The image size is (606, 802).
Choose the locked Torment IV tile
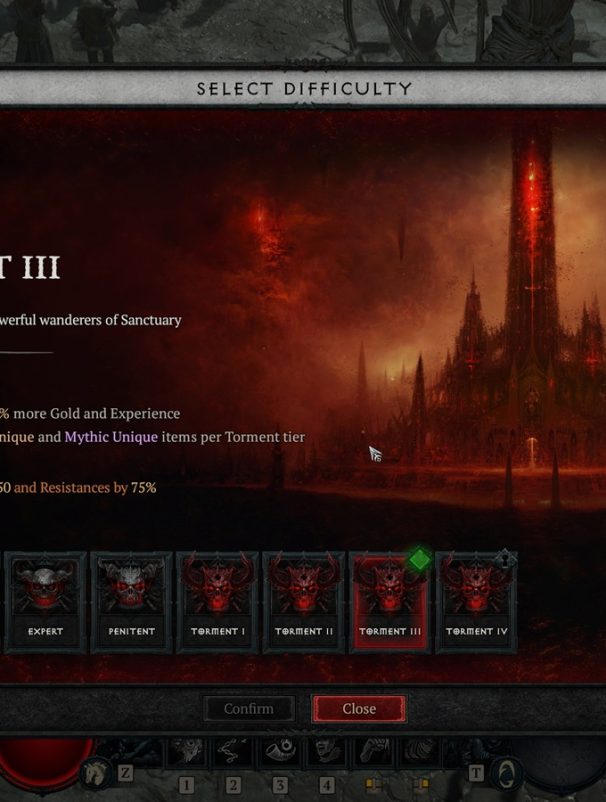pyautogui.click(x=476, y=602)
